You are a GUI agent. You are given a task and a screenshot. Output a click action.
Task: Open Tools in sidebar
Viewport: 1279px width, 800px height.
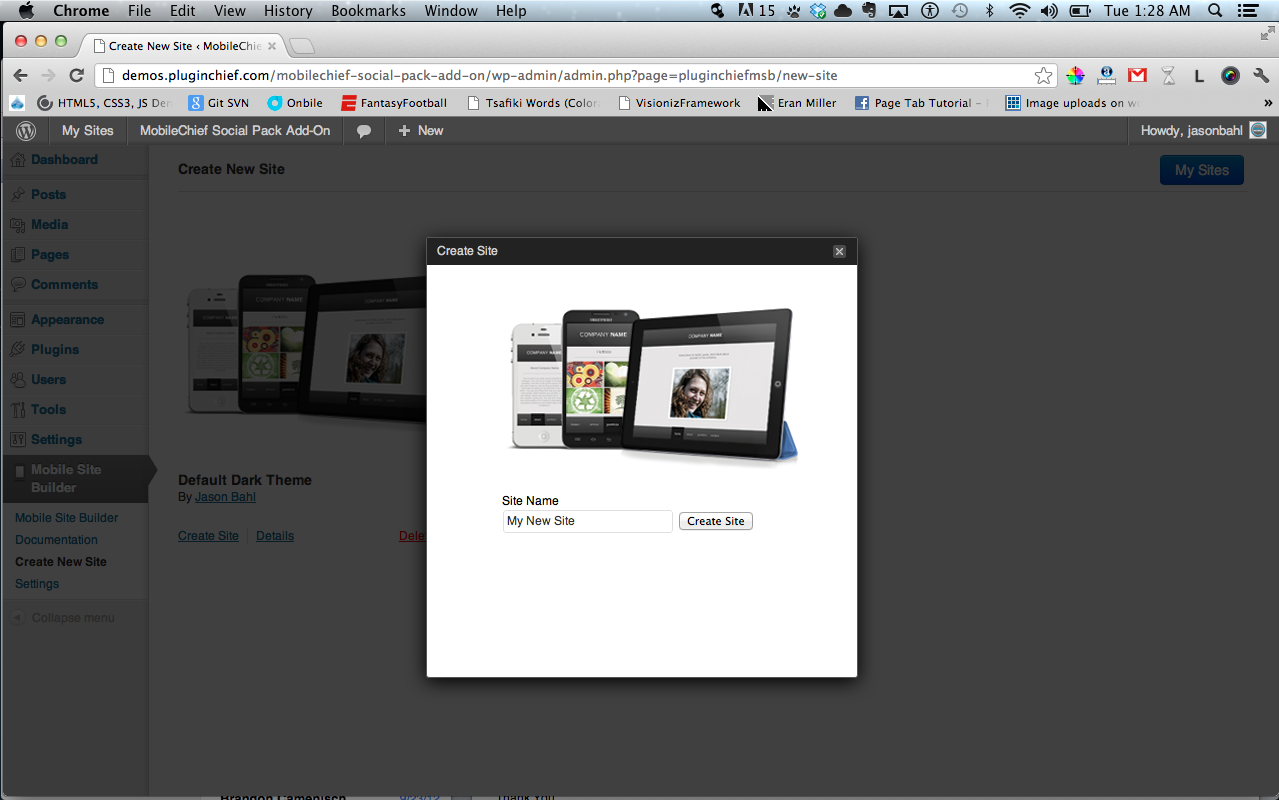48,410
